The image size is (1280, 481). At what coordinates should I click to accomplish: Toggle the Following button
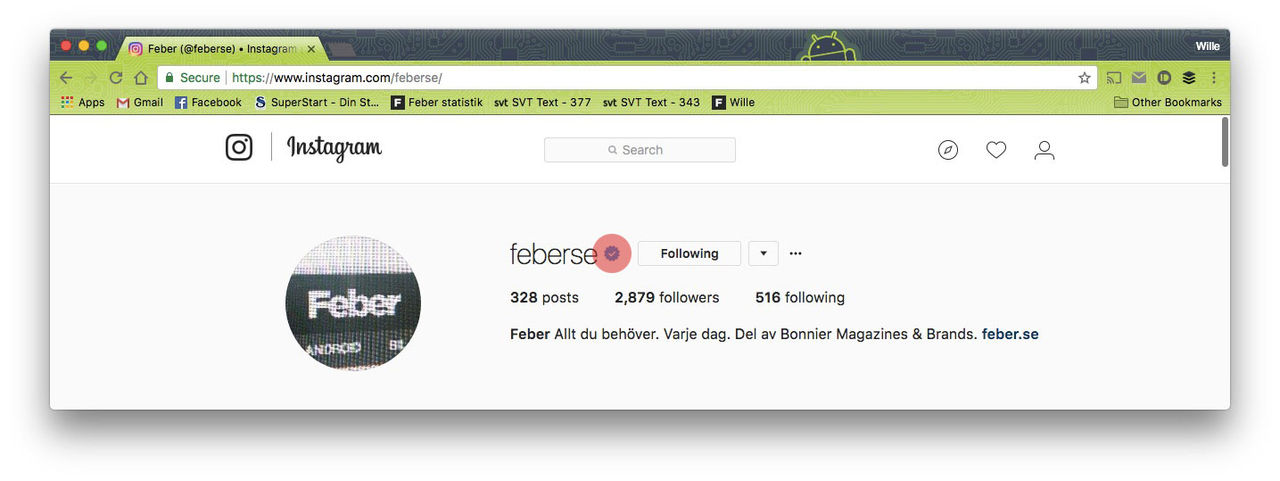pyautogui.click(x=689, y=253)
